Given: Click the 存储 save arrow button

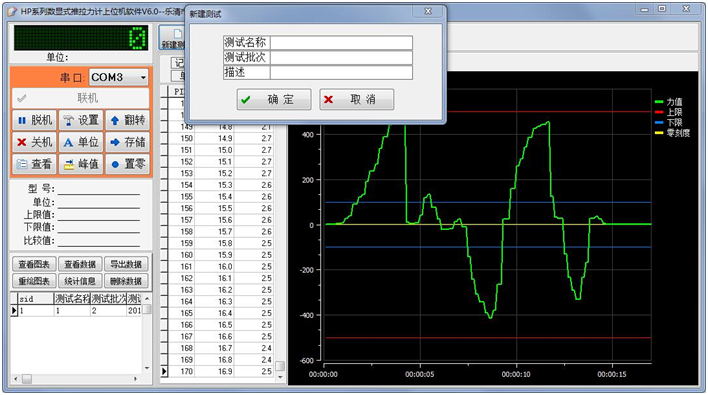Looking at the screenshot, I should click(x=128, y=142).
